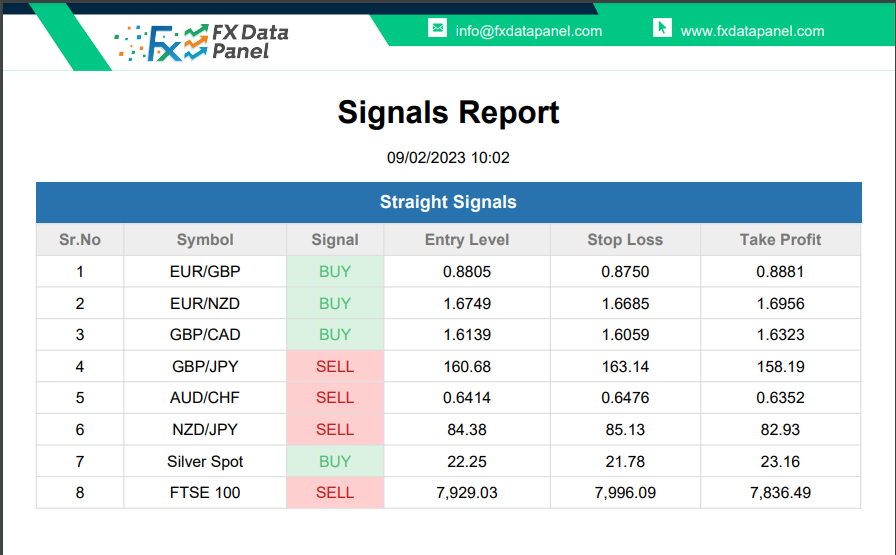Select the EUR/GBP symbol cell
This screenshot has height=555, width=896.
[205, 271]
